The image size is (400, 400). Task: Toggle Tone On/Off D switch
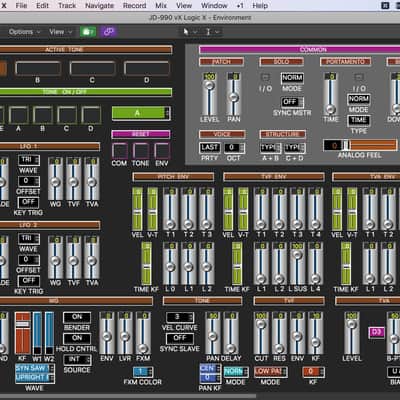click(x=91, y=115)
